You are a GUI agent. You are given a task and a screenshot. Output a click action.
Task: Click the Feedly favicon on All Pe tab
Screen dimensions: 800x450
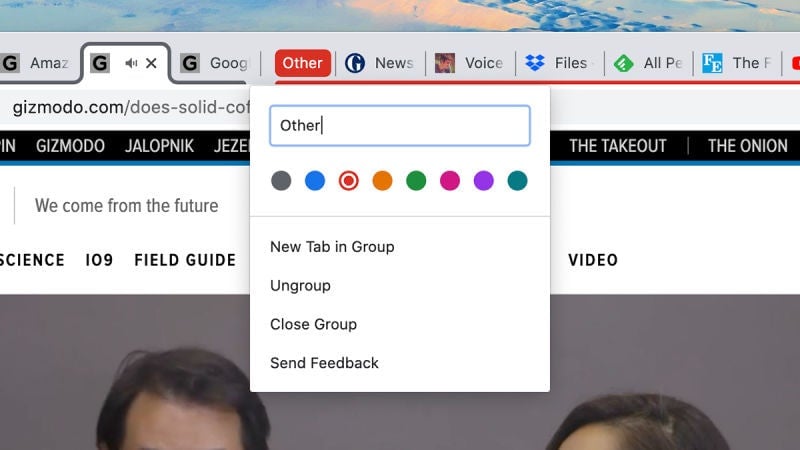point(623,63)
